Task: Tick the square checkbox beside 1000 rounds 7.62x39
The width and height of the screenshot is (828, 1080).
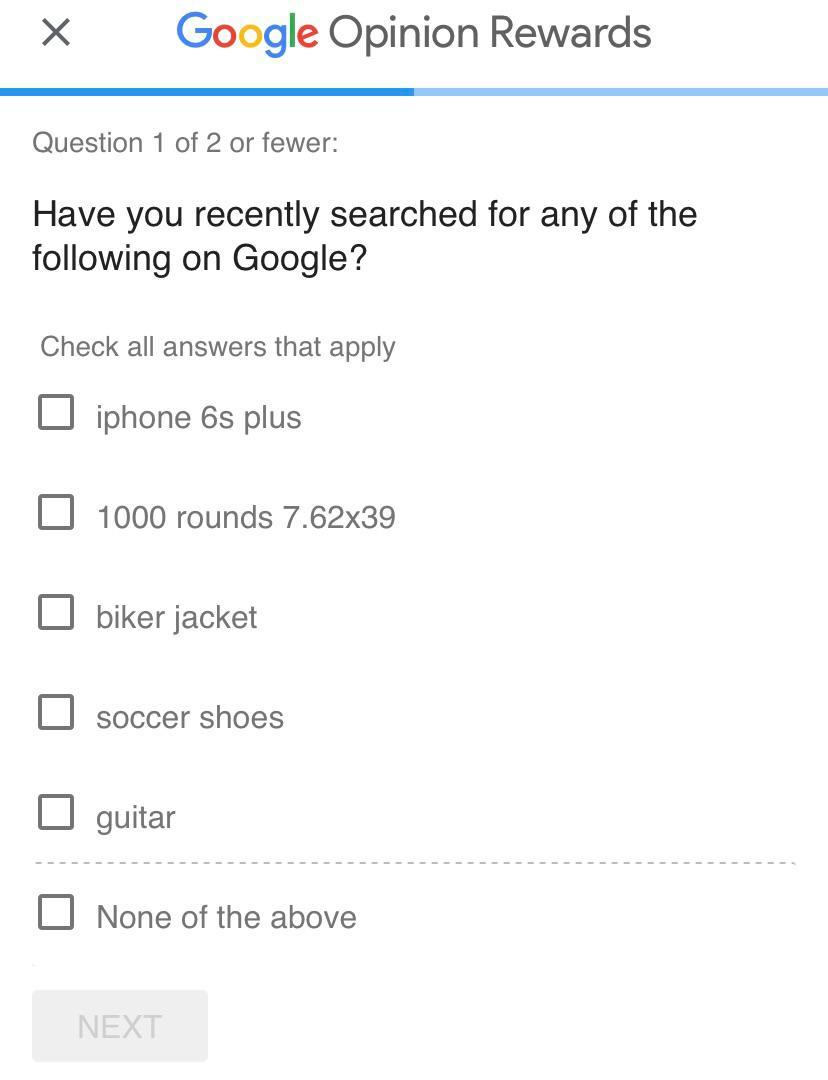Action: click(x=56, y=512)
